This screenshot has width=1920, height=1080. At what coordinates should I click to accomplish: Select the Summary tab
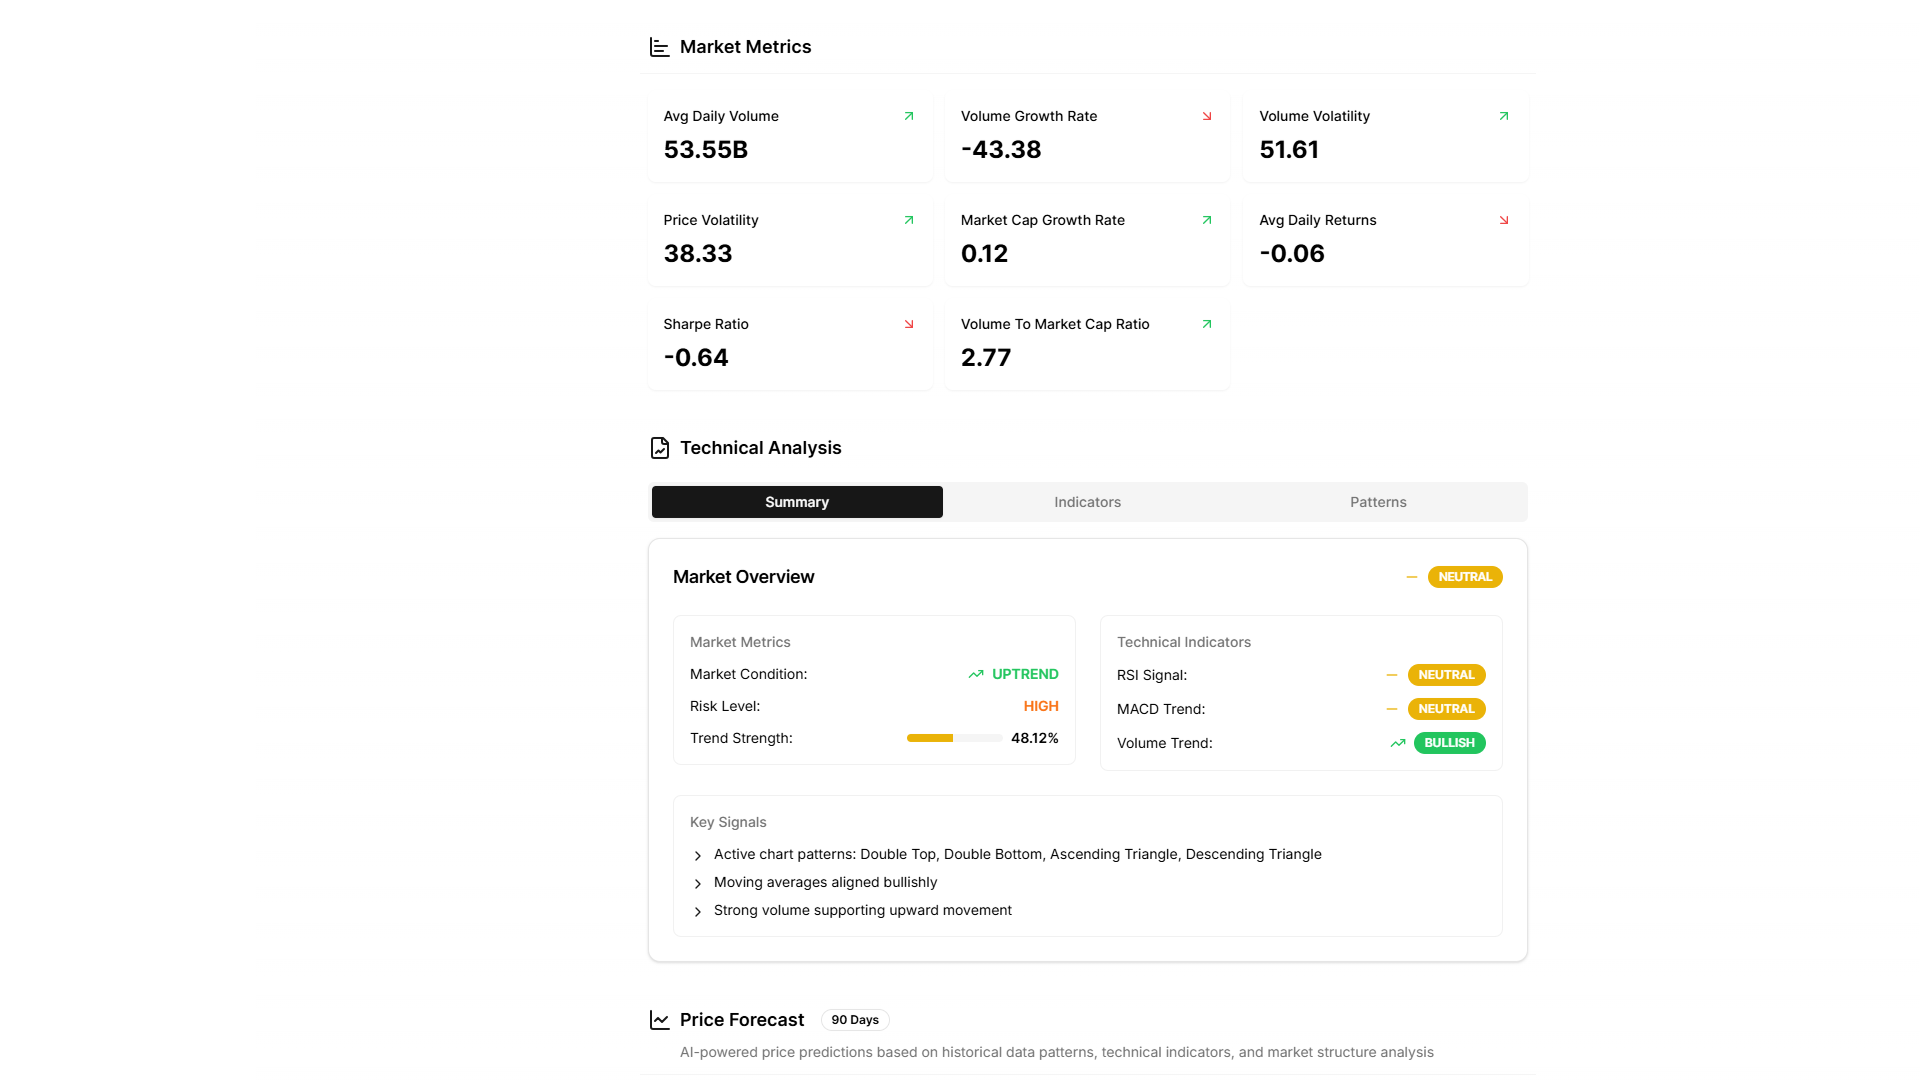tap(797, 502)
